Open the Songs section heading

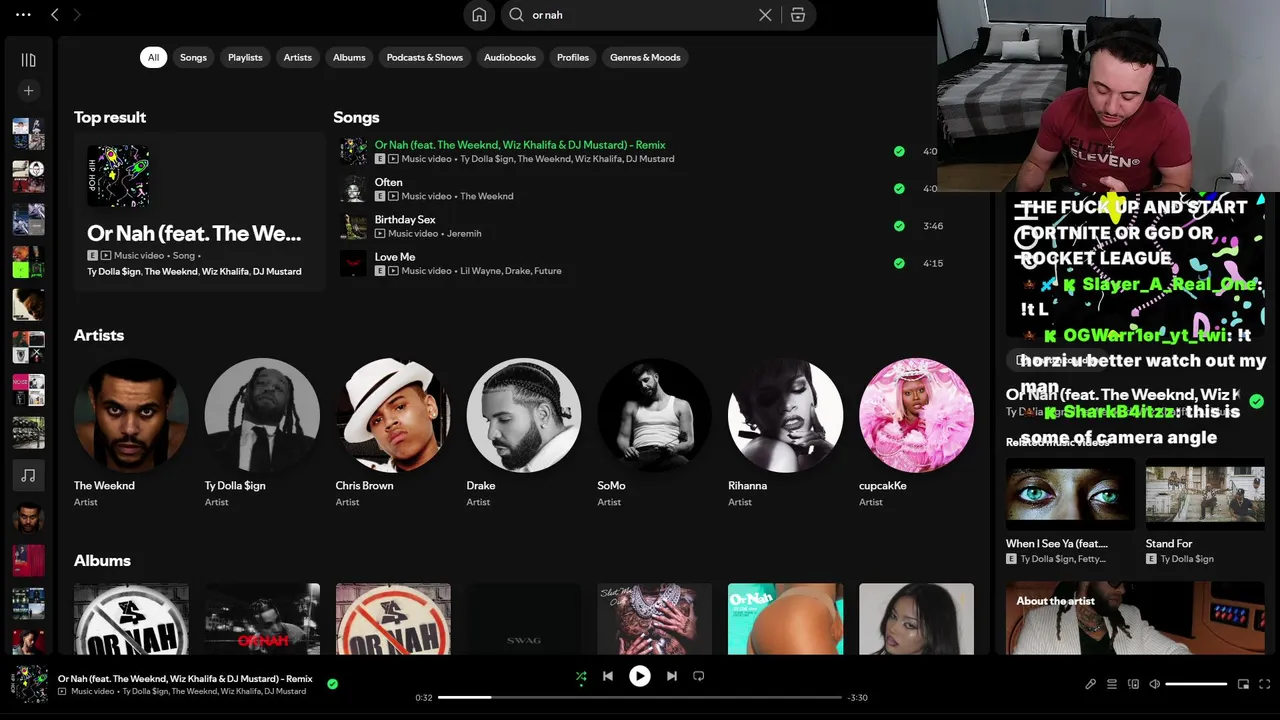356,117
